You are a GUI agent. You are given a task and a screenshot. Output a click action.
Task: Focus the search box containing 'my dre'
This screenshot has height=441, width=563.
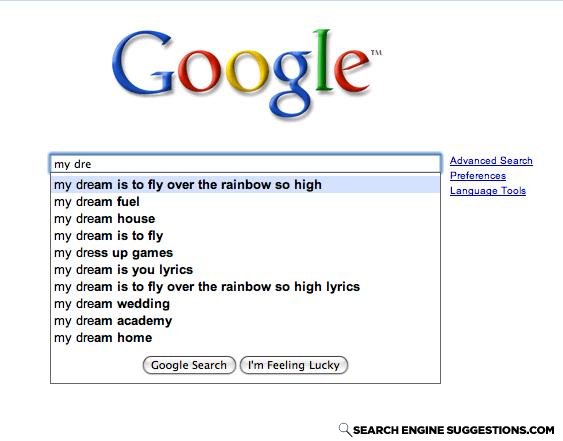click(245, 164)
